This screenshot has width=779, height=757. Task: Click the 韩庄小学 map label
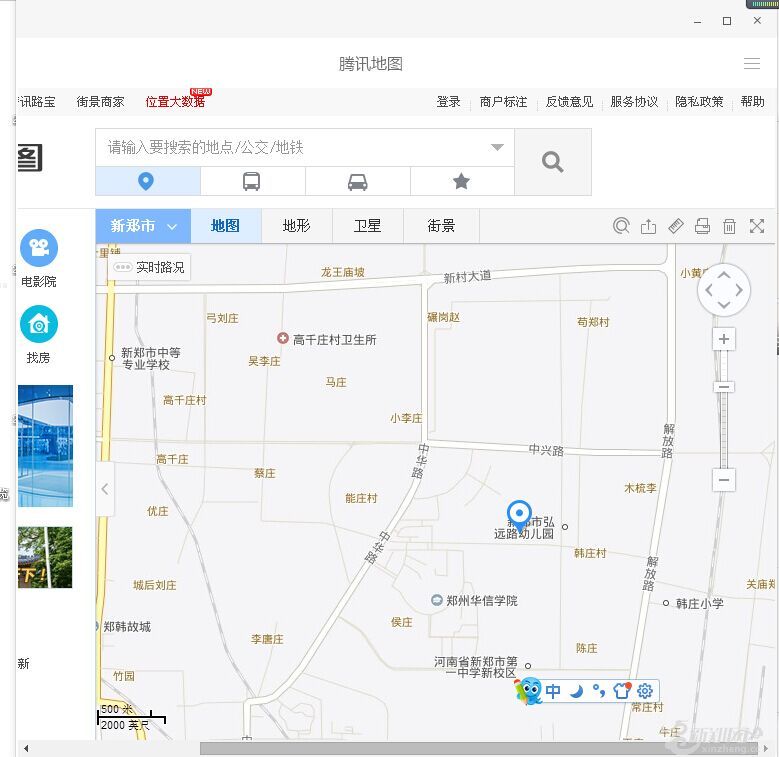click(x=700, y=604)
